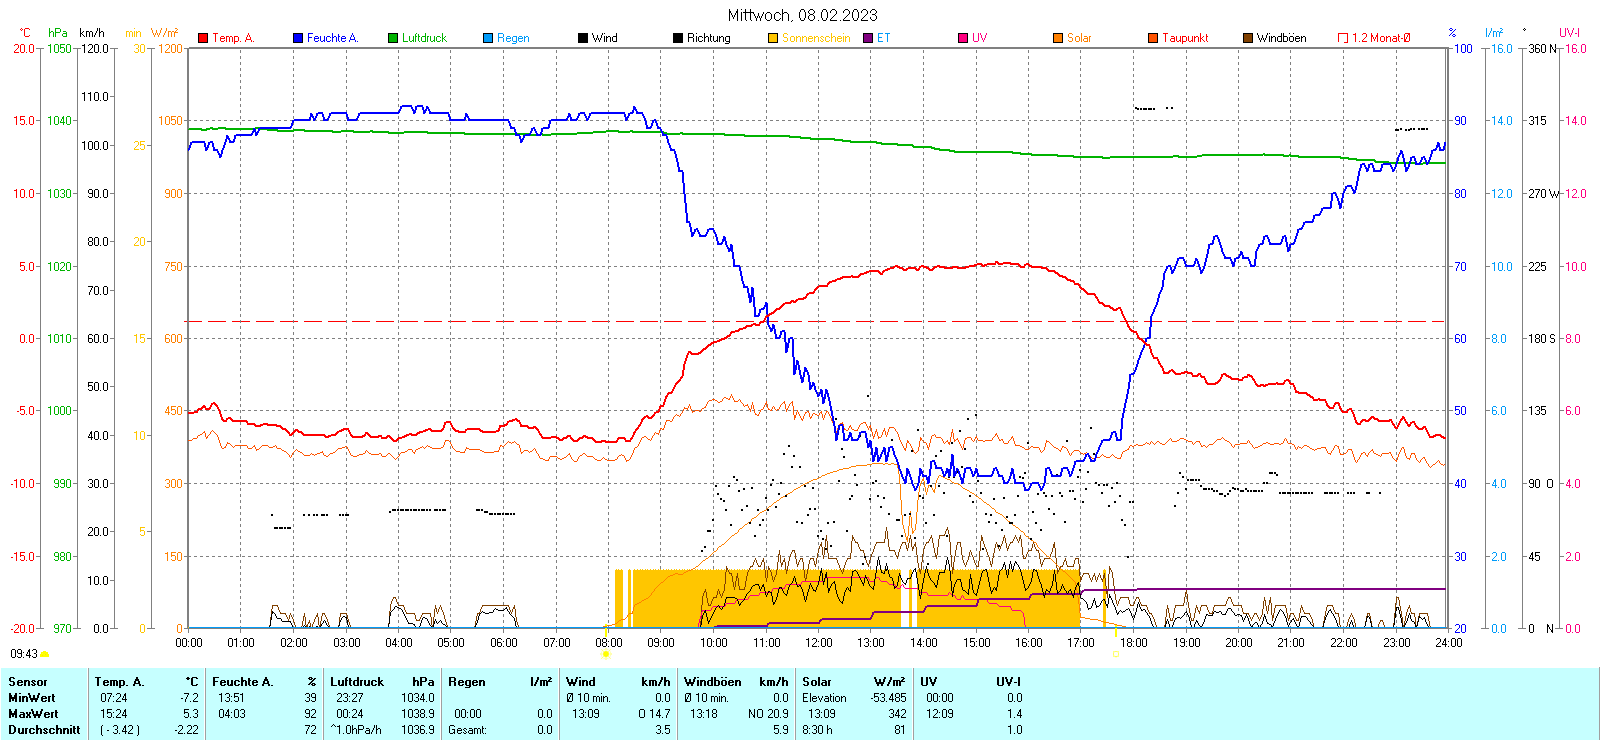This screenshot has width=1600, height=740.
Task: Click the purple ET legend square
Action: click(868, 38)
